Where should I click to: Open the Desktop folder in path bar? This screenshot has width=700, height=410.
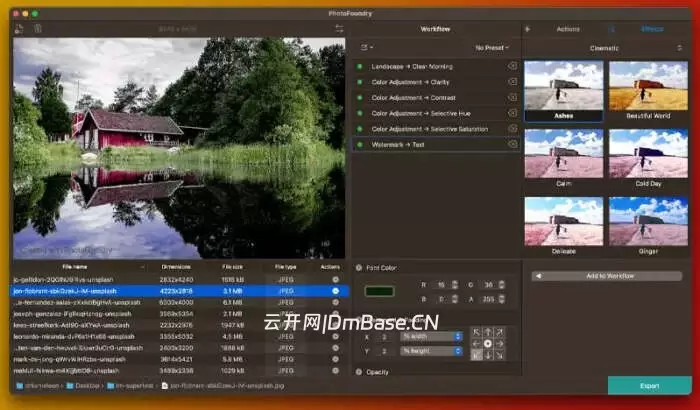[83, 385]
